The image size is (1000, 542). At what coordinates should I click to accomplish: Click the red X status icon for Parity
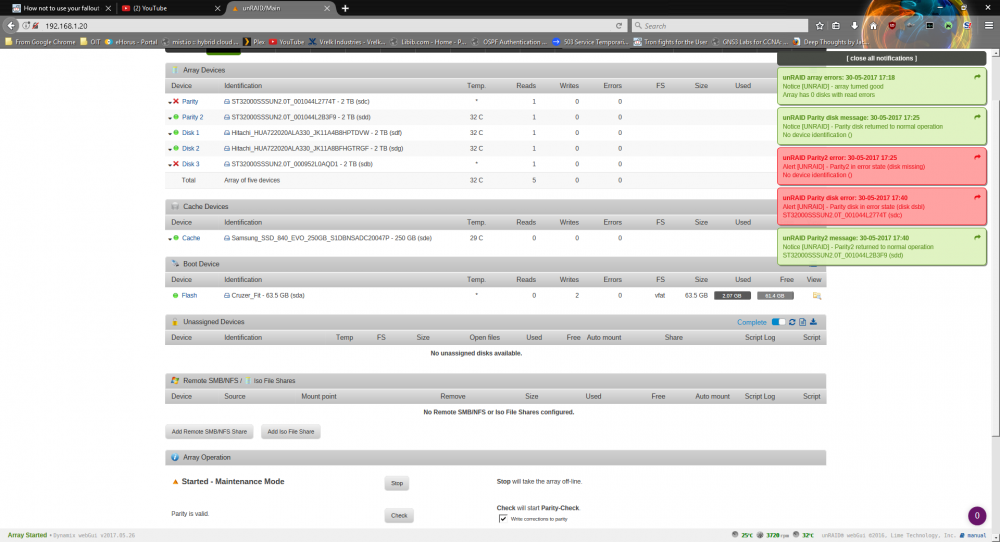tap(176, 101)
